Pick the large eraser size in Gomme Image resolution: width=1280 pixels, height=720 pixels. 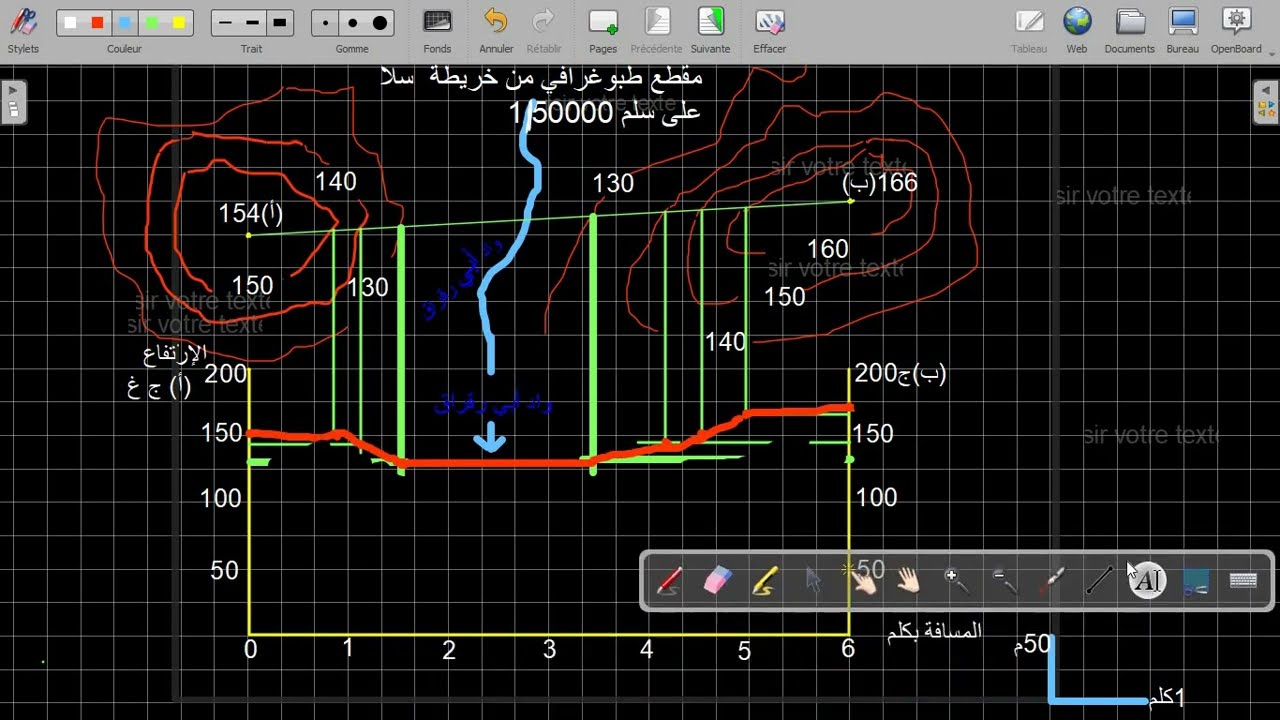point(380,22)
